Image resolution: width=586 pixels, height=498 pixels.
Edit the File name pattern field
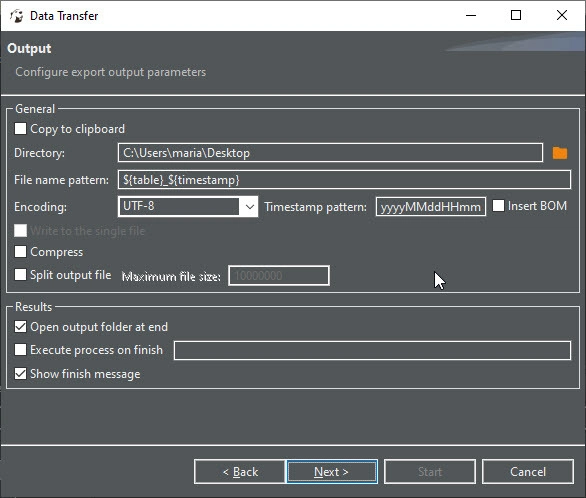pyautogui.click(x=344, y=180)
